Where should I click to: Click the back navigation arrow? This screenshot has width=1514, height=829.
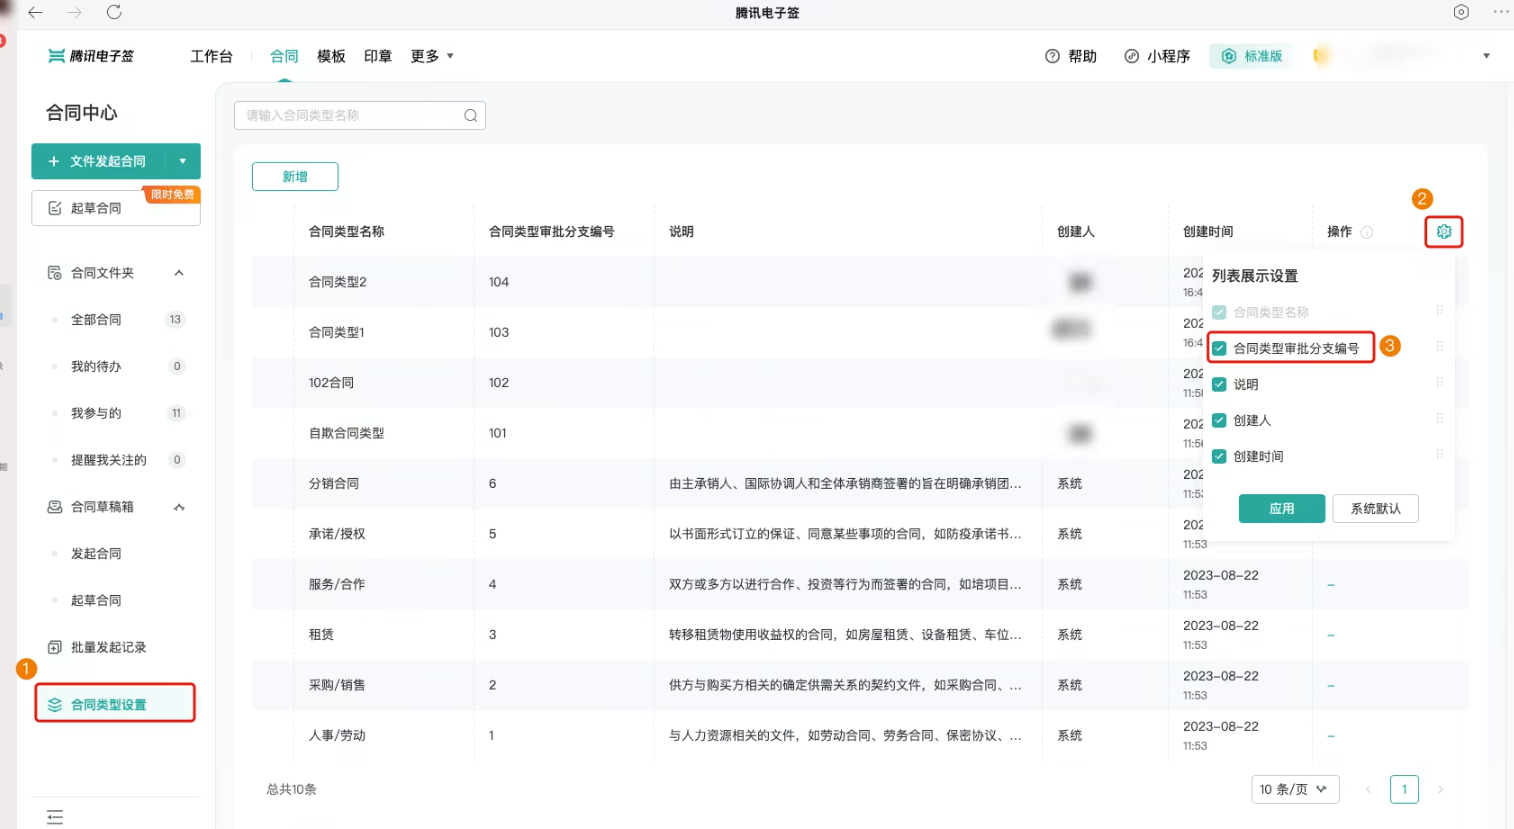click(x=36, y=13)
